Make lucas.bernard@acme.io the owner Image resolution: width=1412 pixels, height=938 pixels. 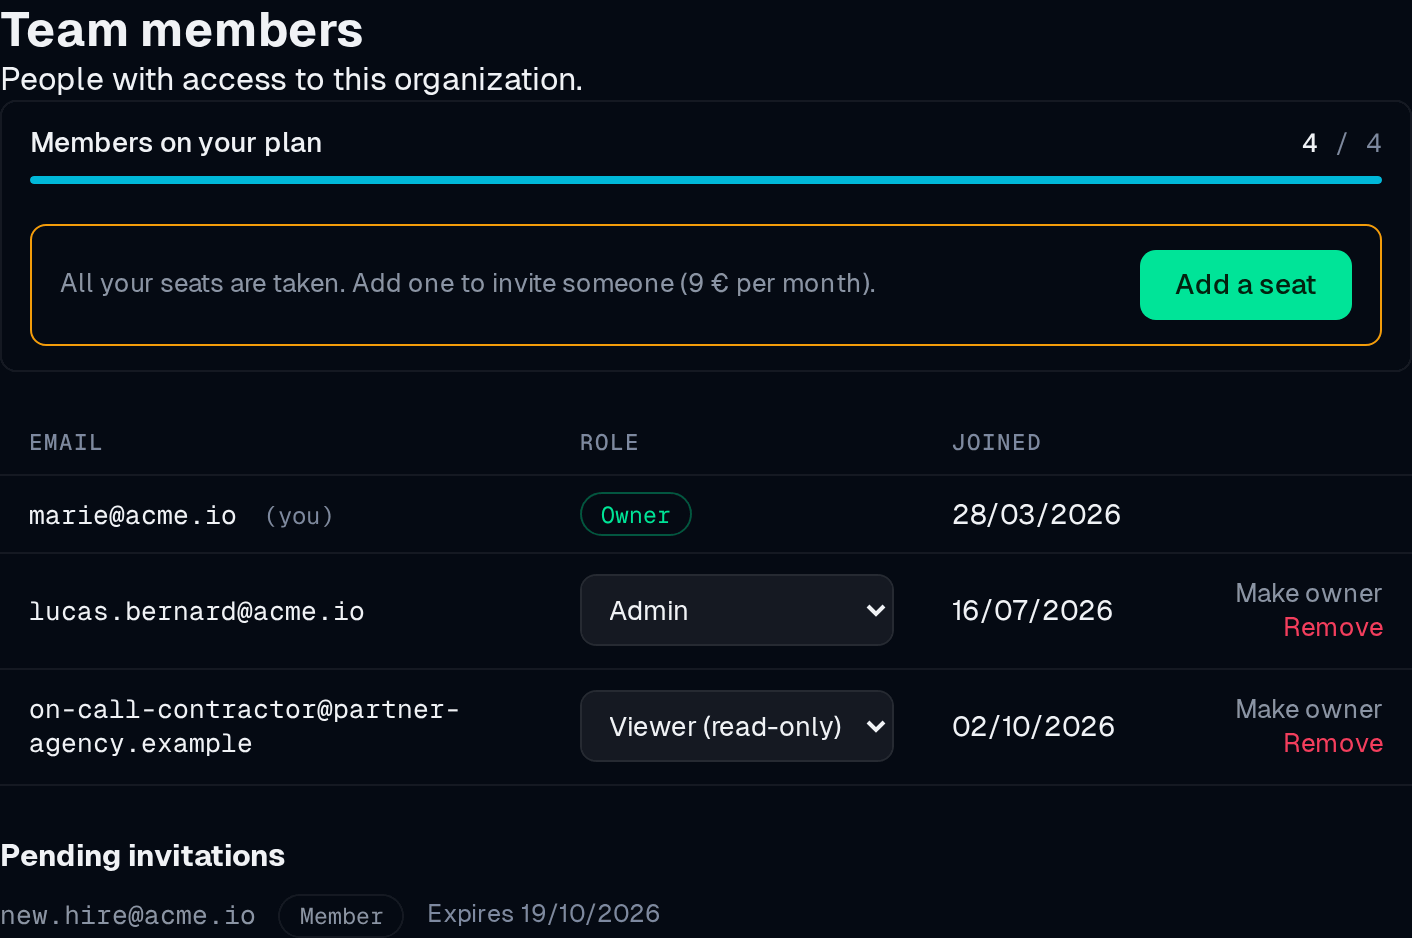[1308, 593]
